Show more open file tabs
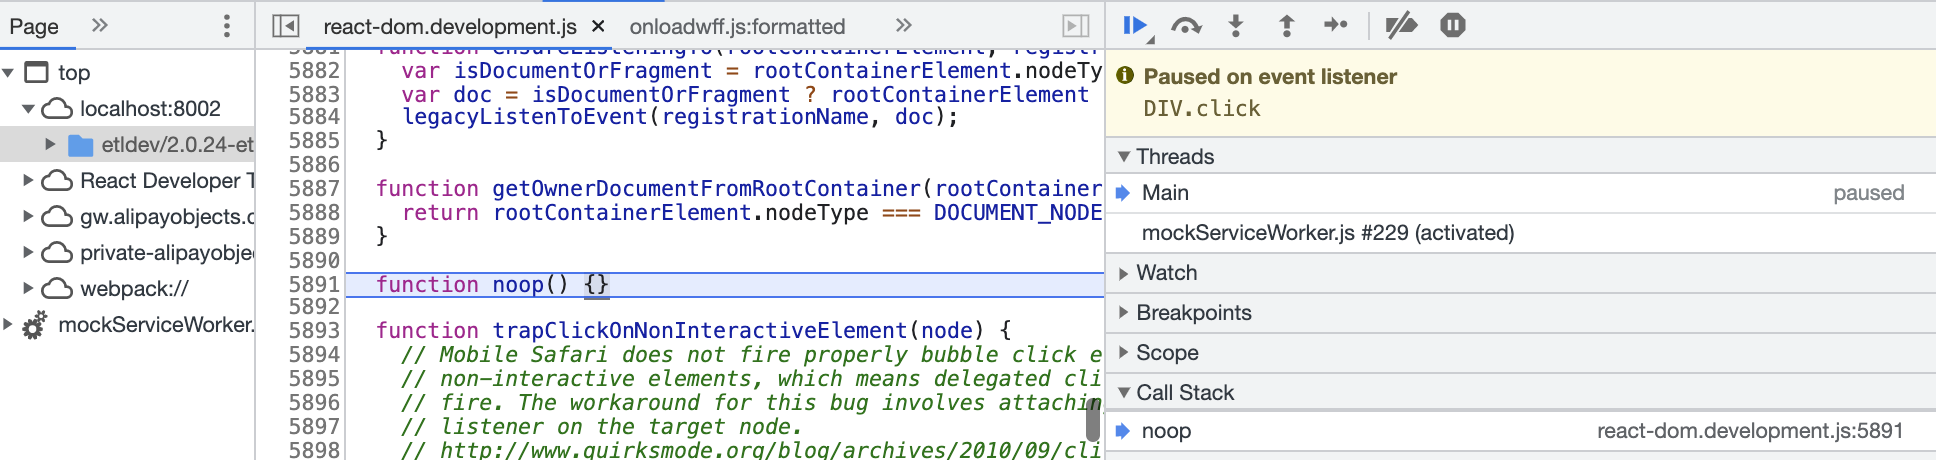The height and width of the screenshot is (460, 1936). click(x=903, y=26)
